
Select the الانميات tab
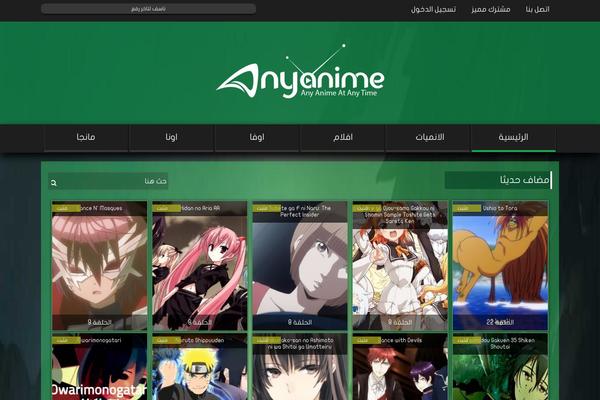tap(428, 137)
